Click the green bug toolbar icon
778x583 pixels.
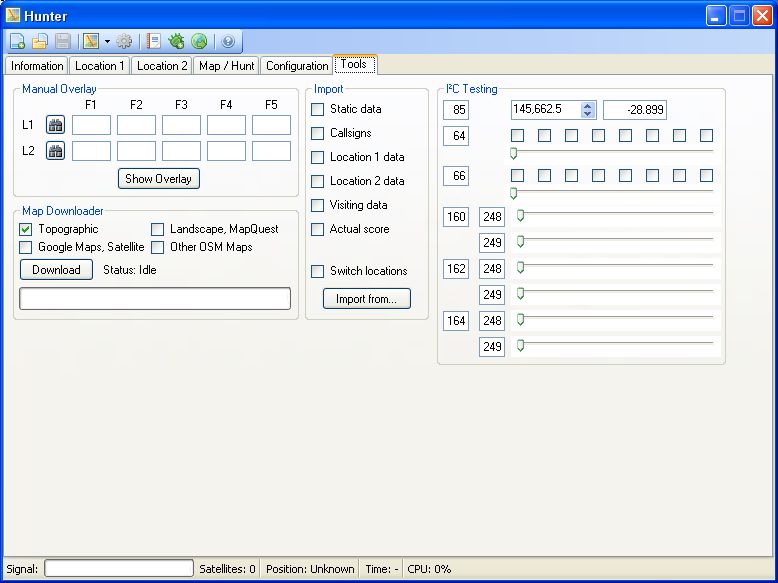point(177,42)
